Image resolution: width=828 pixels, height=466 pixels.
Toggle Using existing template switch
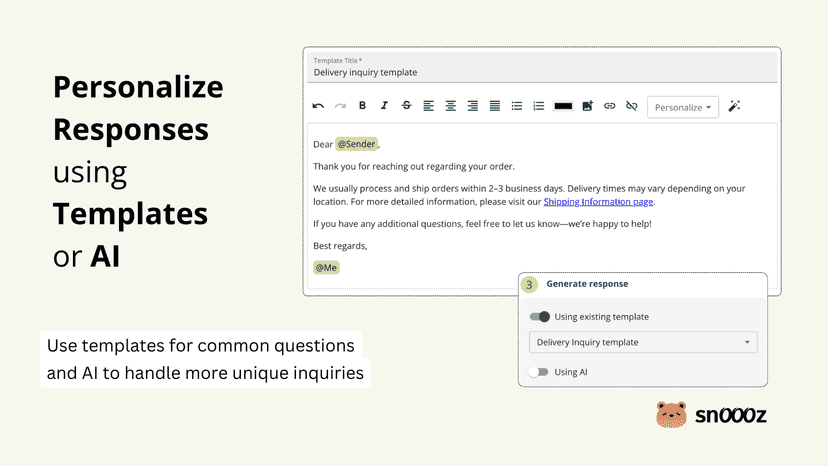point(540,316)
